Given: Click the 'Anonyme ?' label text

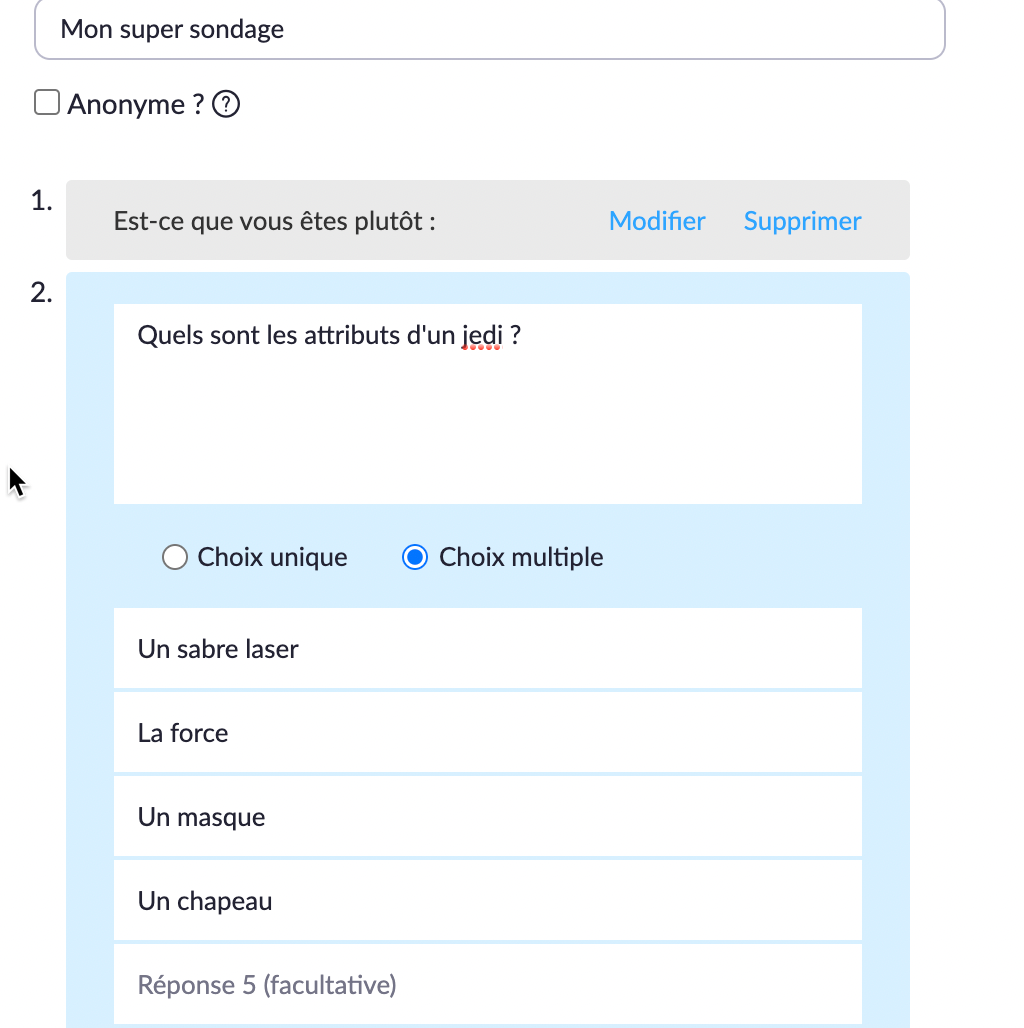Looking at the screenshot, I should tap(136, 104).
